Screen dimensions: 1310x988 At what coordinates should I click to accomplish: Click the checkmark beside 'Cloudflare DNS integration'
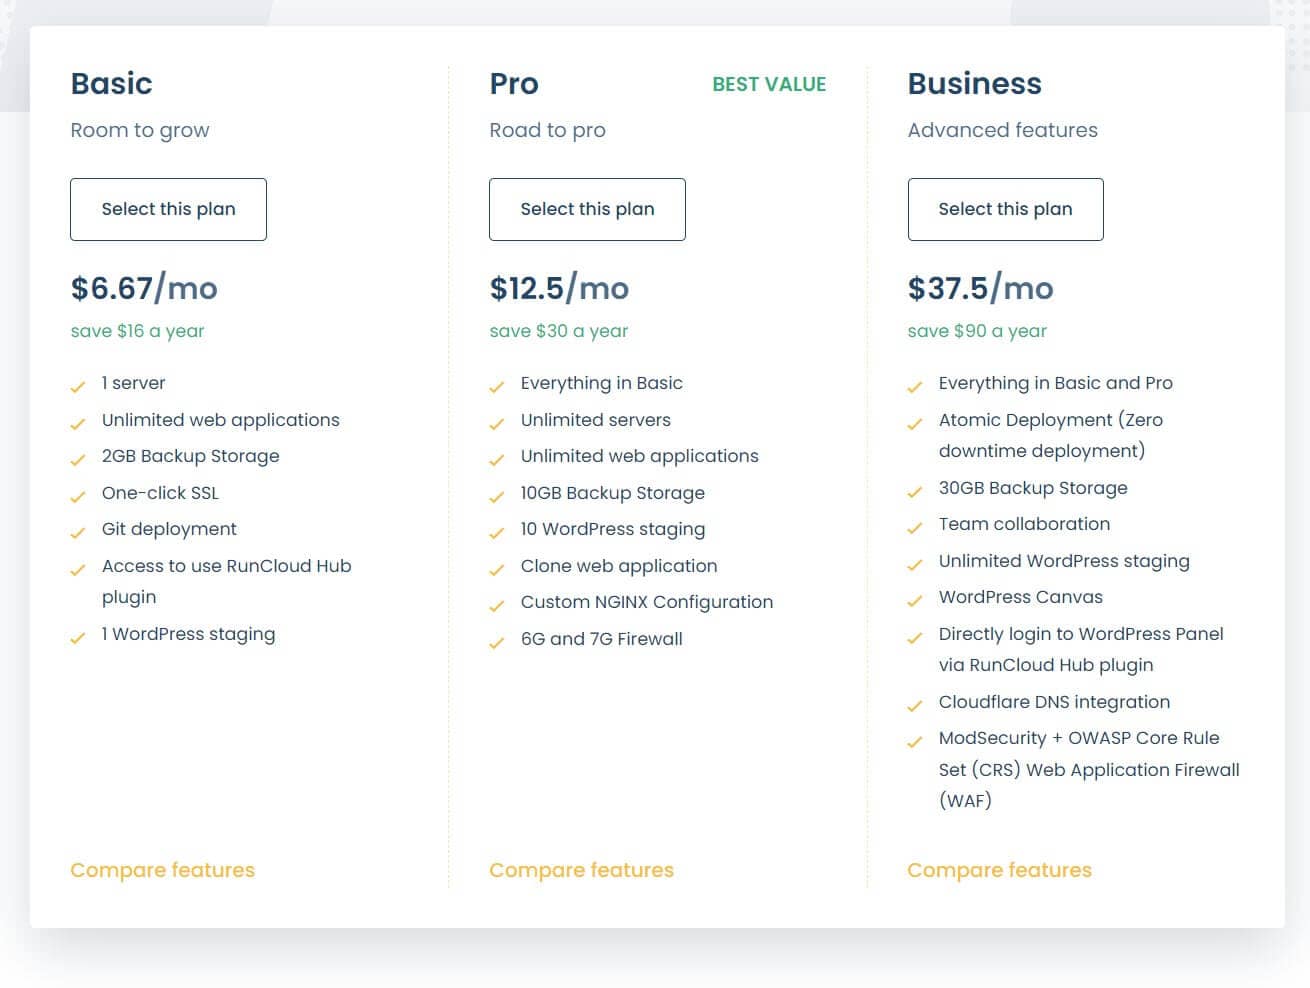(915, 706)
